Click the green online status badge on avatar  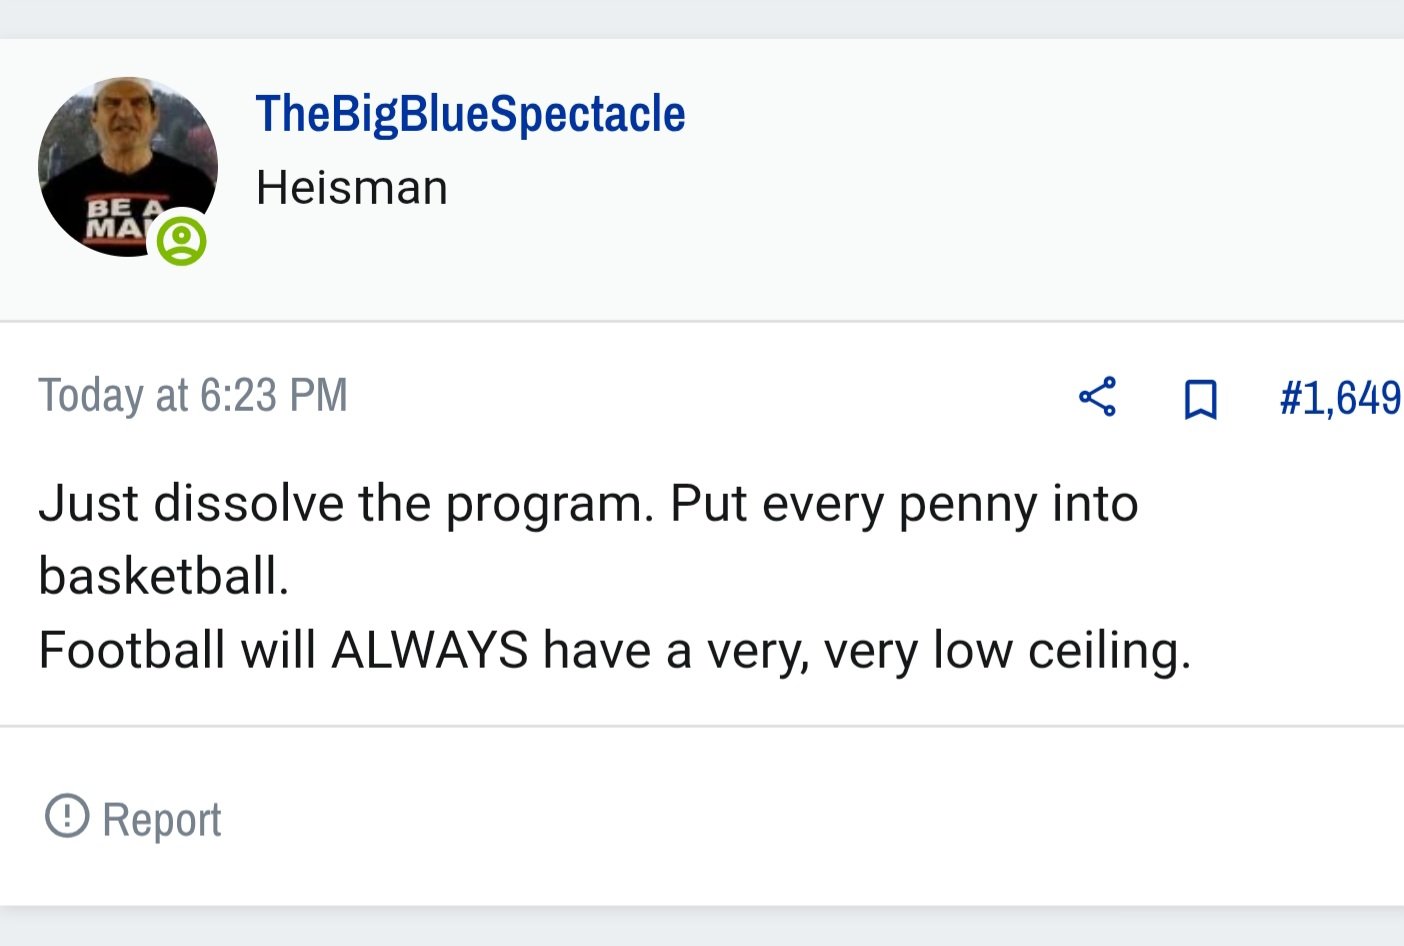[181, 241]
